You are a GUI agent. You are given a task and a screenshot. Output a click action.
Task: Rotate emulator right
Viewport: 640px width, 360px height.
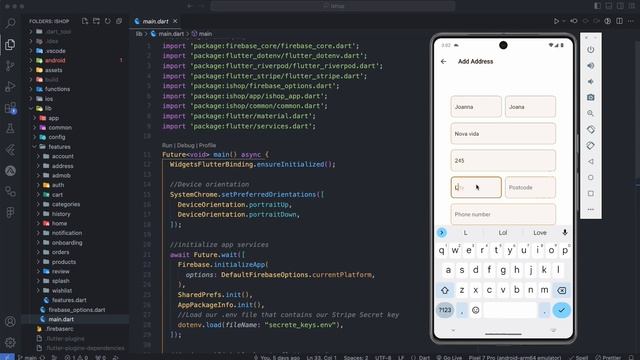point(591,145)
